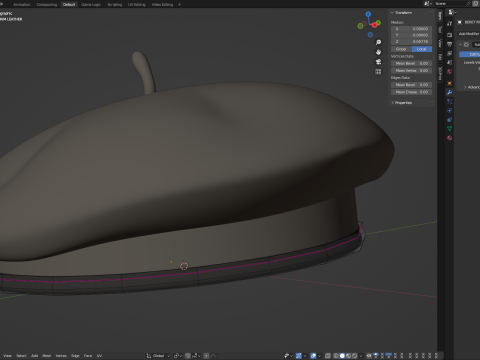The height and width of the screenshot is (360, 480).
Task: Add a new workspace with plus button
Action: pyautogui.click(x=179, y=5)
